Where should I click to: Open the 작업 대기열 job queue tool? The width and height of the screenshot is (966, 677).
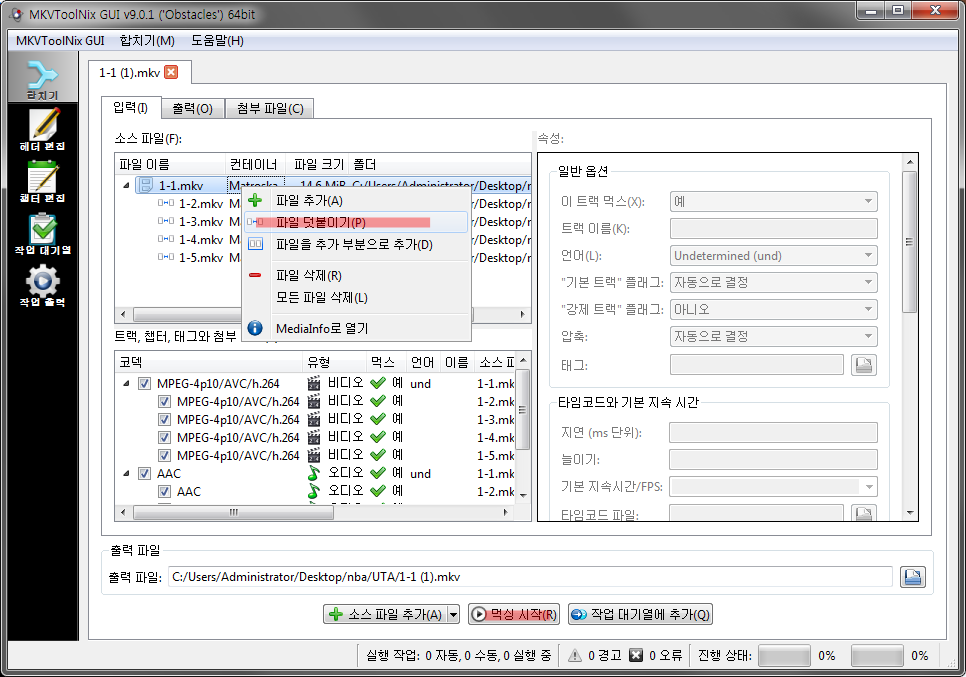click(43, 234)
